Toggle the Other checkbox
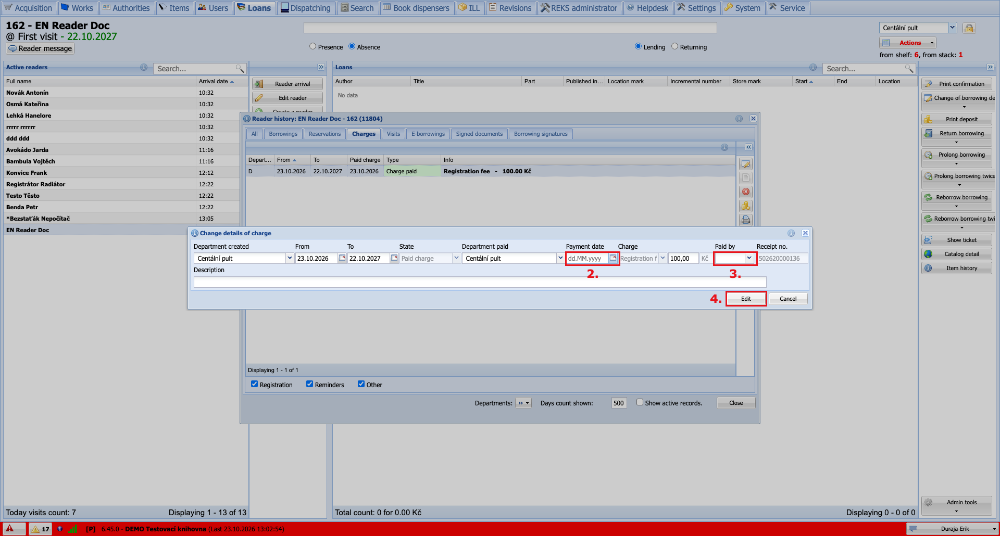 click(x=361, y=384)
